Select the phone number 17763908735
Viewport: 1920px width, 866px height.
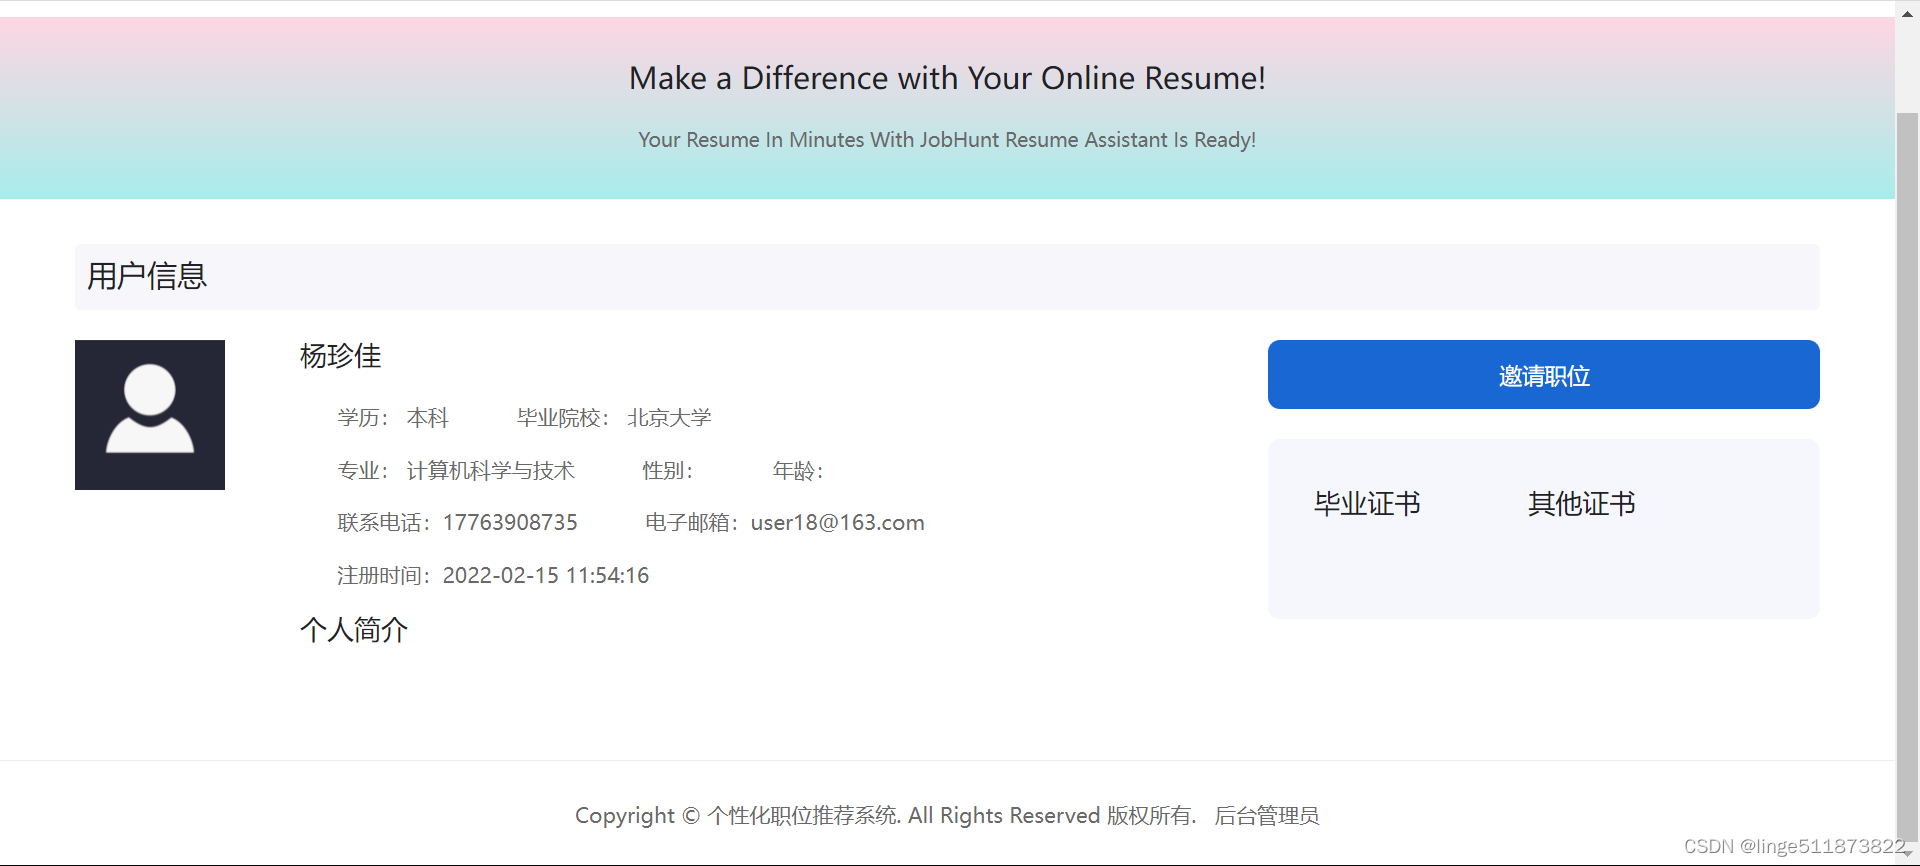tap(510, 523)
